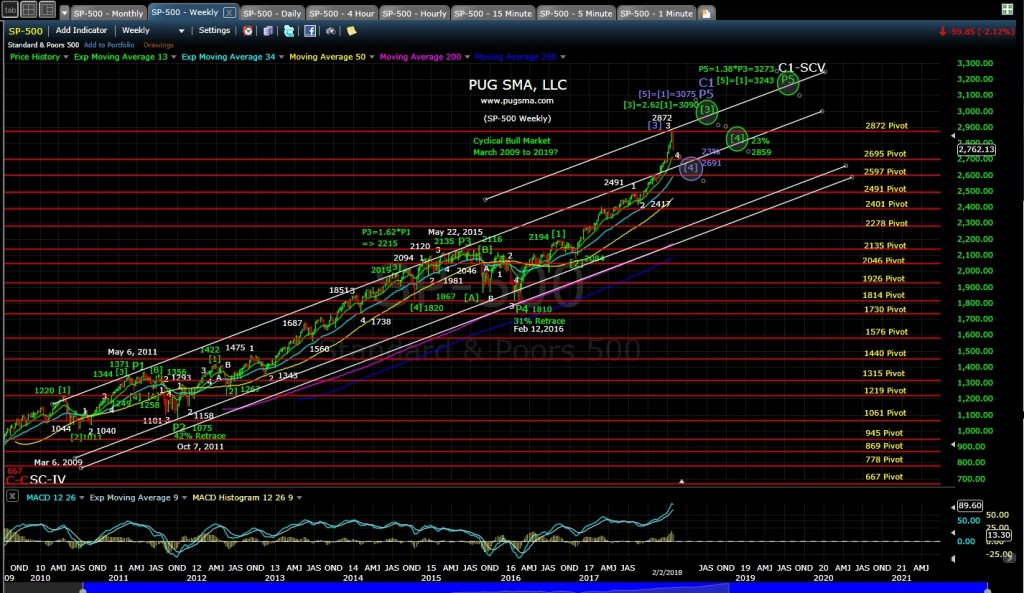The height and width of the screenshot is (593, 1024).
Task: Click the 2135 Pivot label
Action: pos(885,246)
